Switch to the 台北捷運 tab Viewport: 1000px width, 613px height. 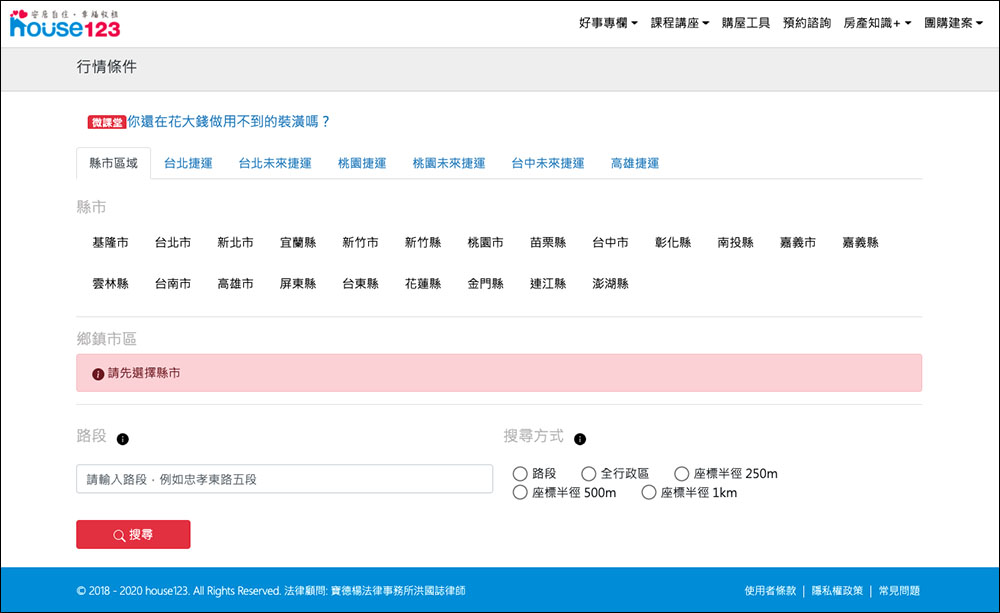click(188, 163)
